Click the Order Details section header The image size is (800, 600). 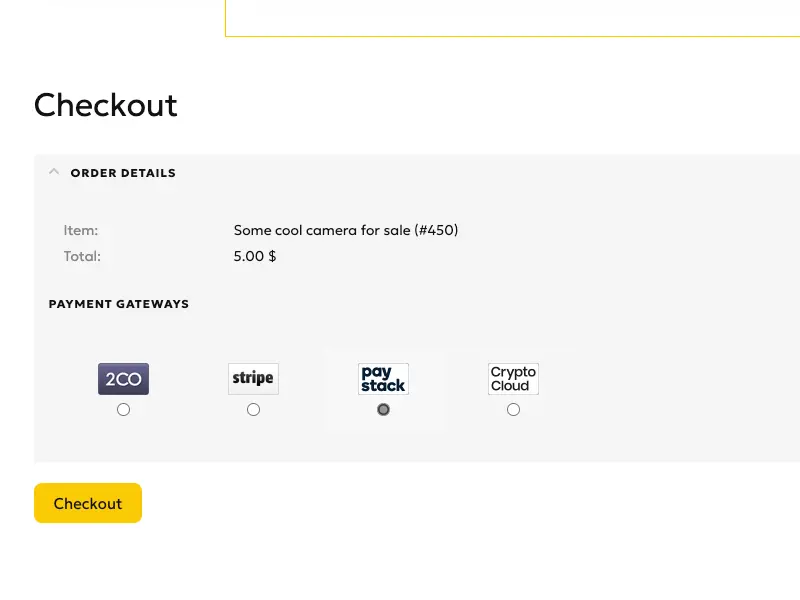point(123,173)
